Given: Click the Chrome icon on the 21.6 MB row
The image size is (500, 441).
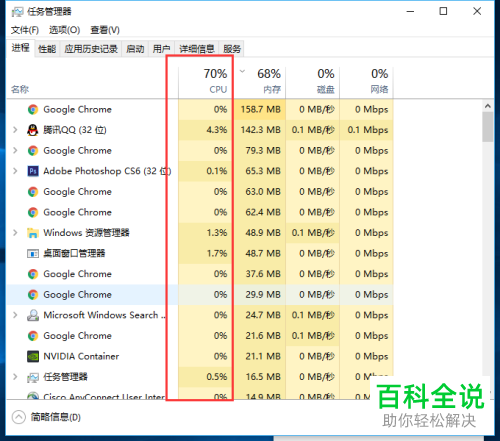Looking at the screenshot, I should coord(33,336).
